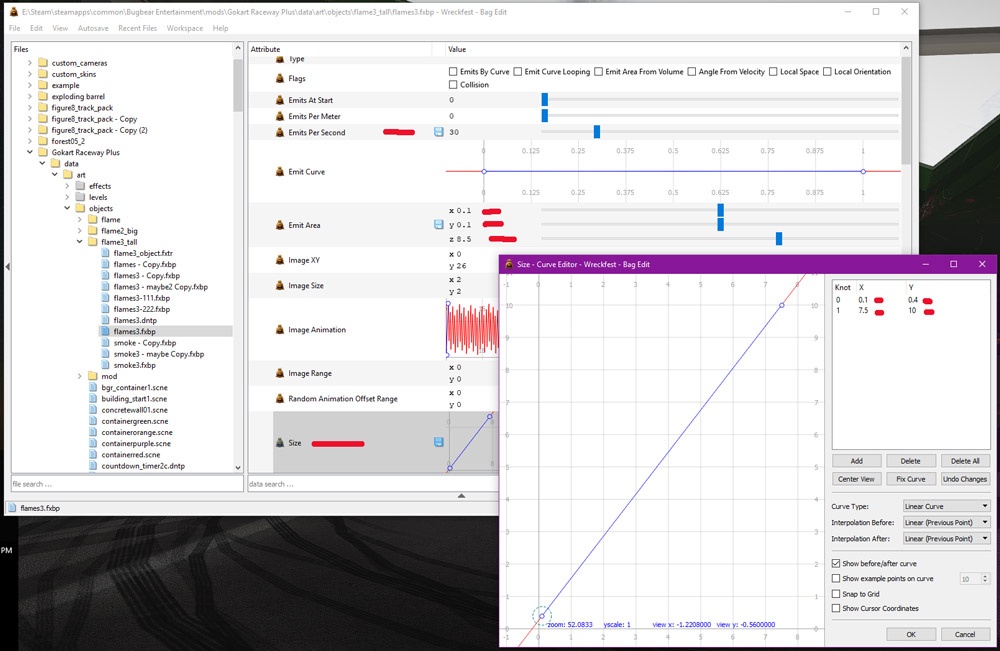Image resolution: width=1000 pixels, height=651 pixels.
Task: Open the Curve Type dropdown
Action: click(946, 506)
